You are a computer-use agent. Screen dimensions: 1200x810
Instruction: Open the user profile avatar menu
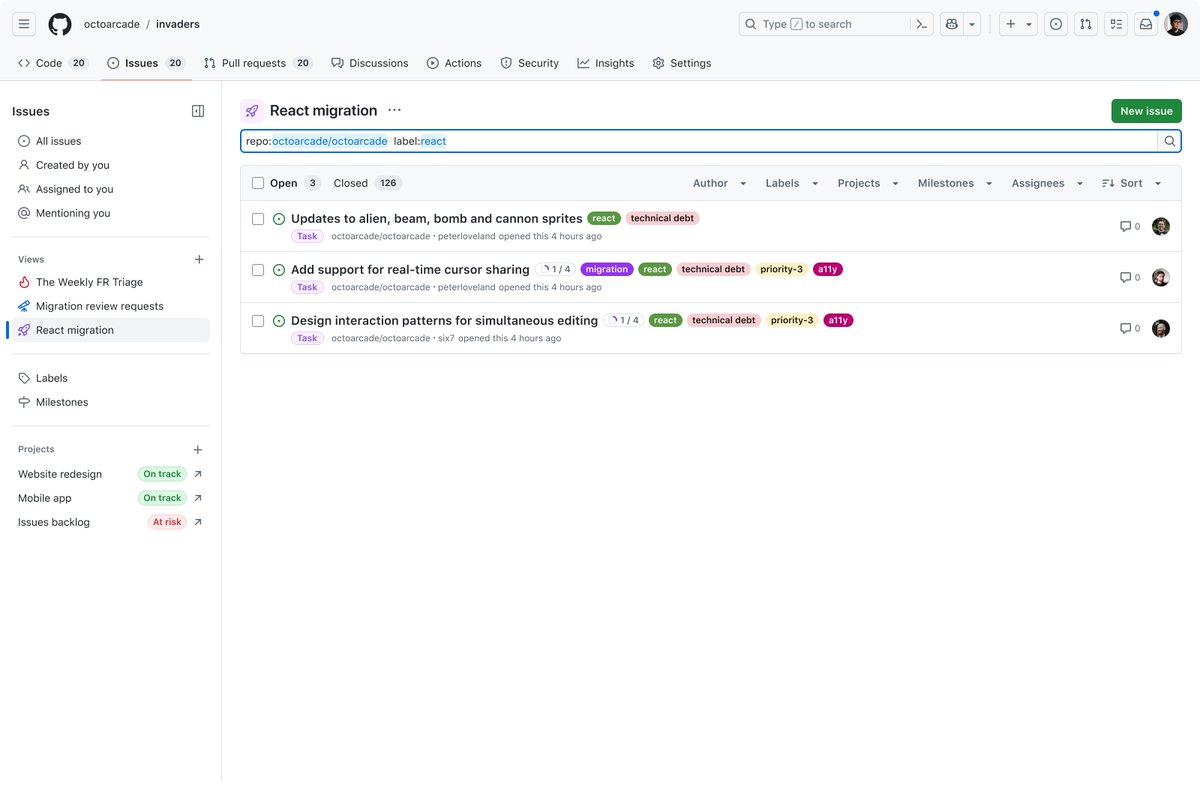tap(1176, 24)
